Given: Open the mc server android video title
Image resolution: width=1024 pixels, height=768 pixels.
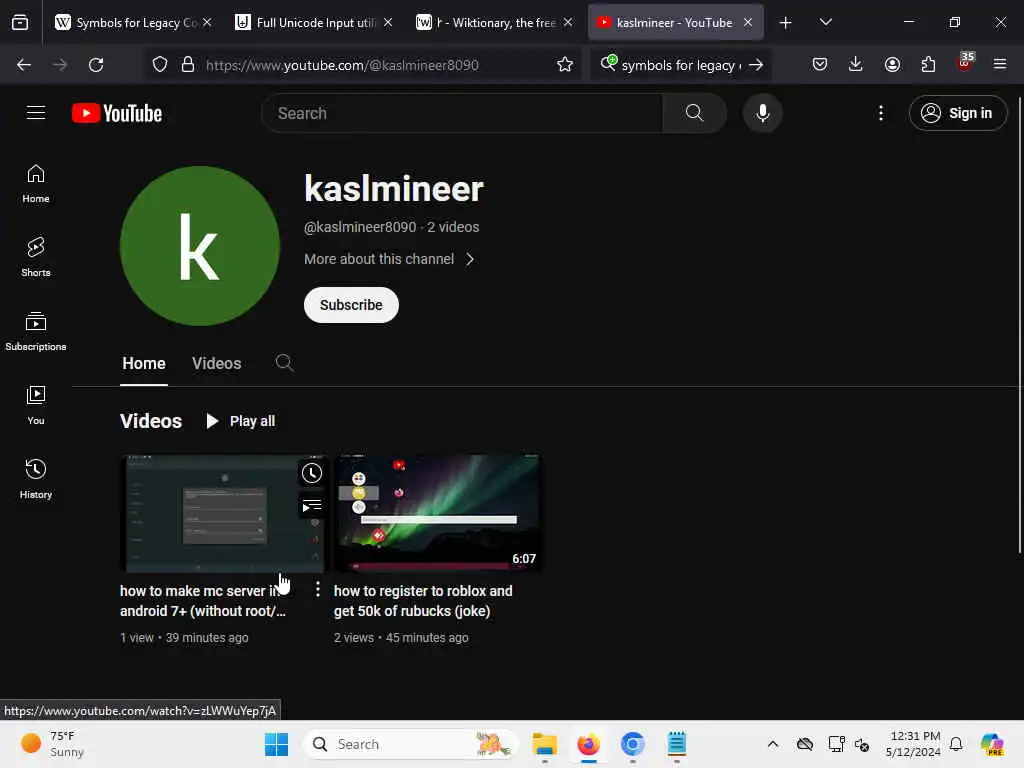Looking at the screenshot, I should coord(202,601).
